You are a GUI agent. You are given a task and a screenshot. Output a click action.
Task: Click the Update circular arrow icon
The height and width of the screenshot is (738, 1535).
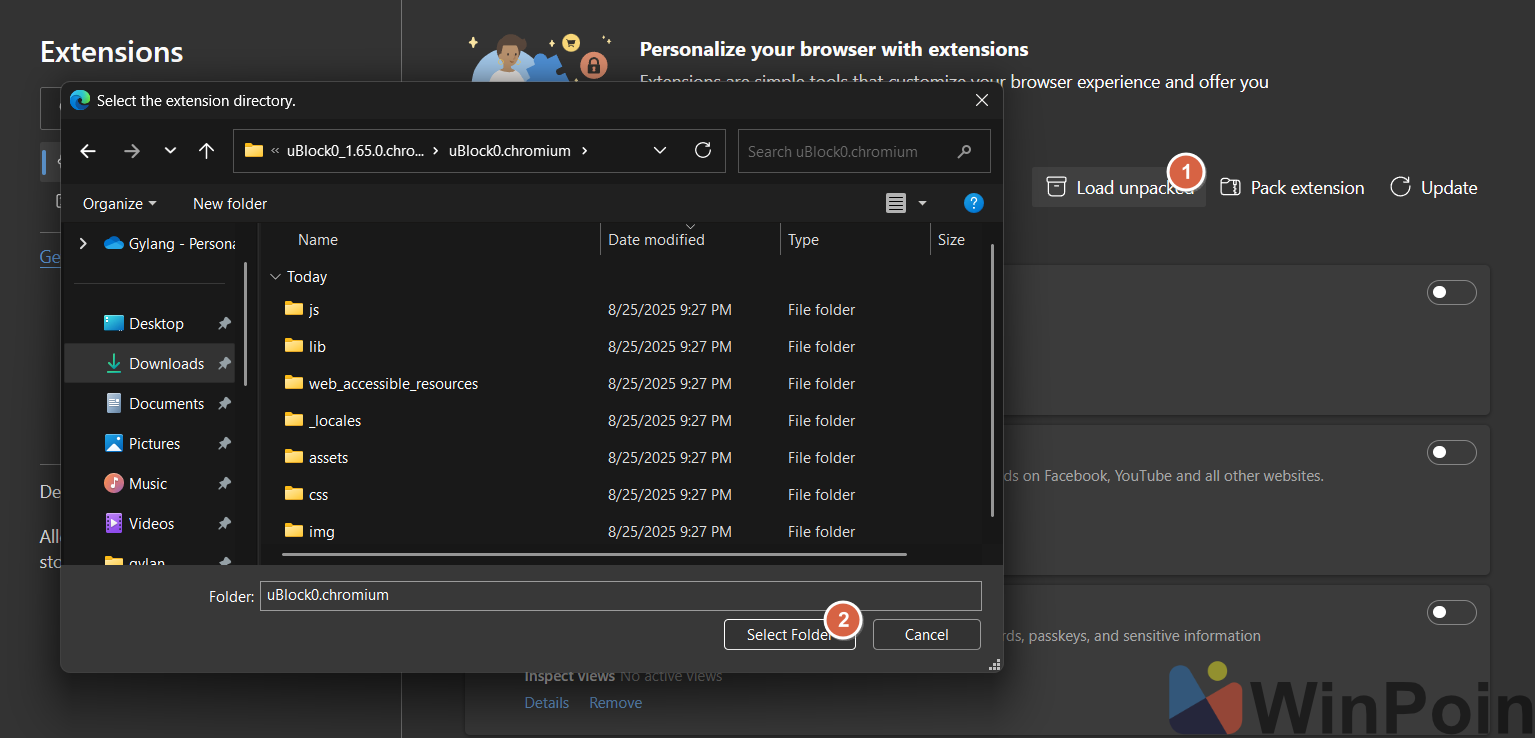pyautogui.click(x=1400, y=187)
